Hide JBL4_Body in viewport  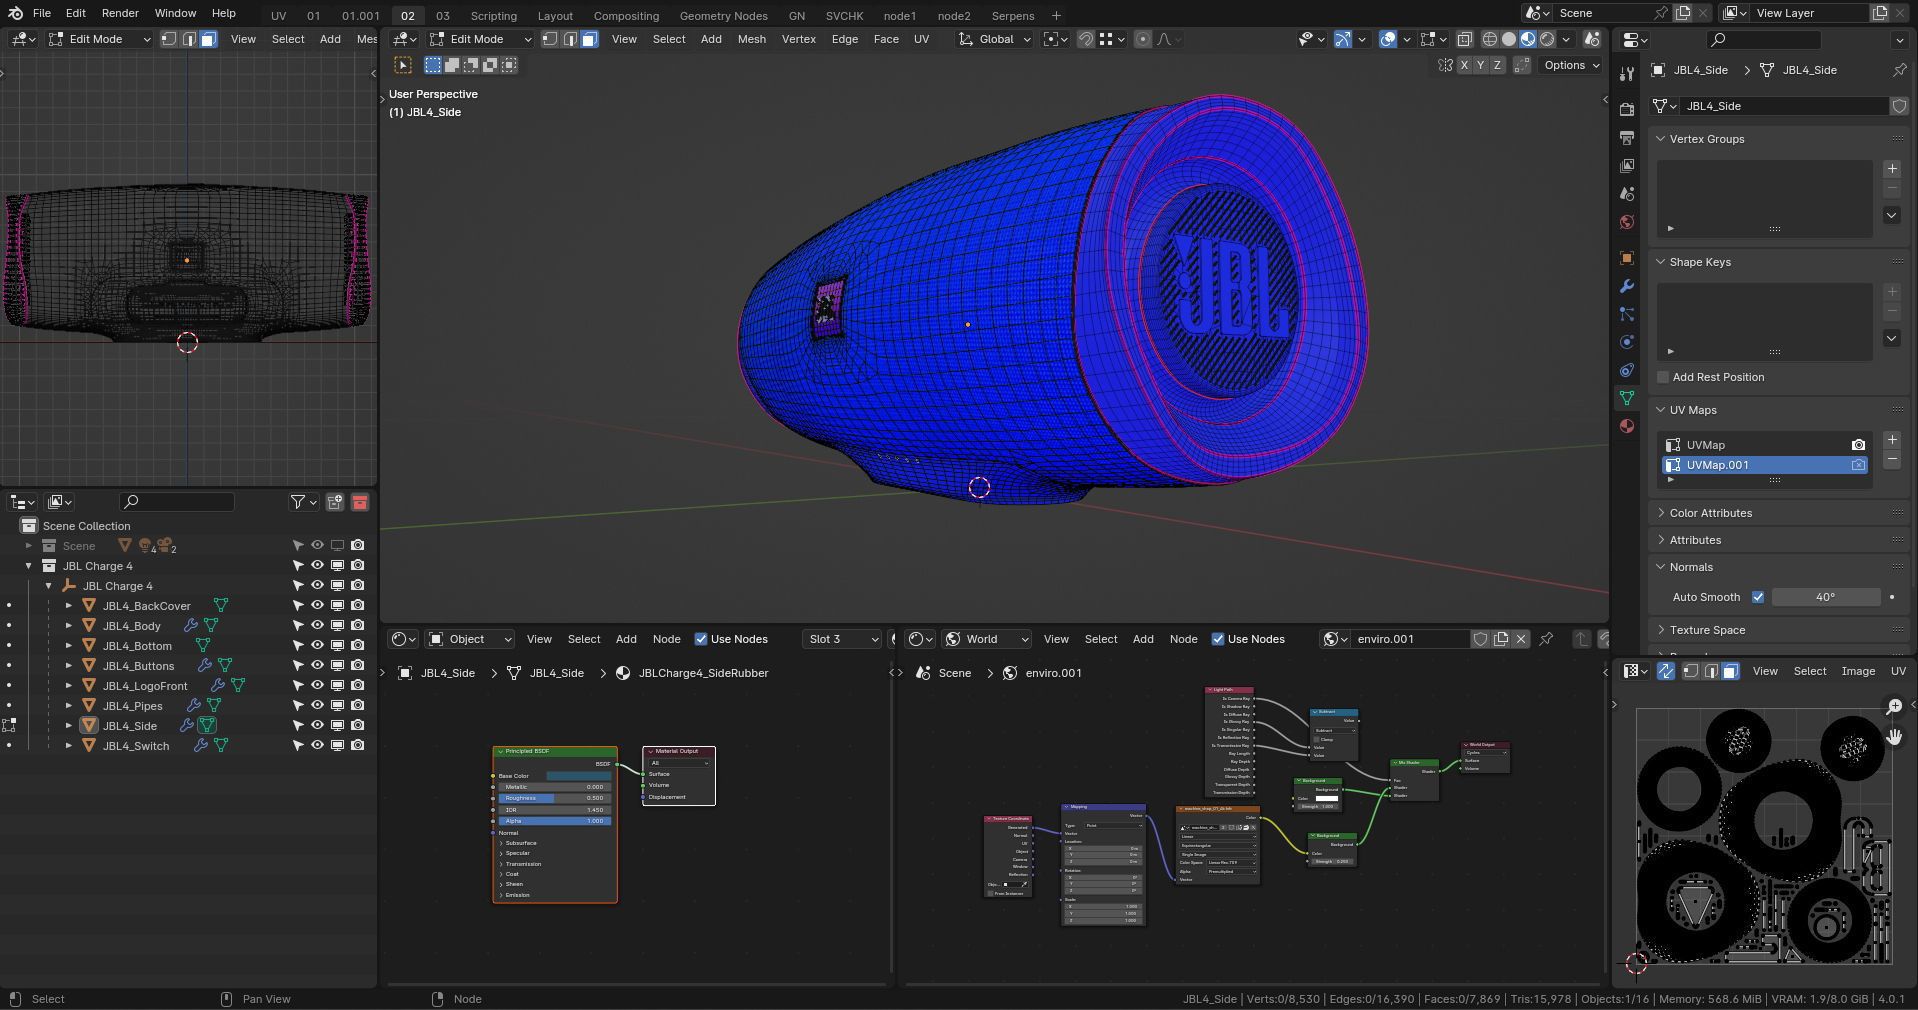(317, 625)
